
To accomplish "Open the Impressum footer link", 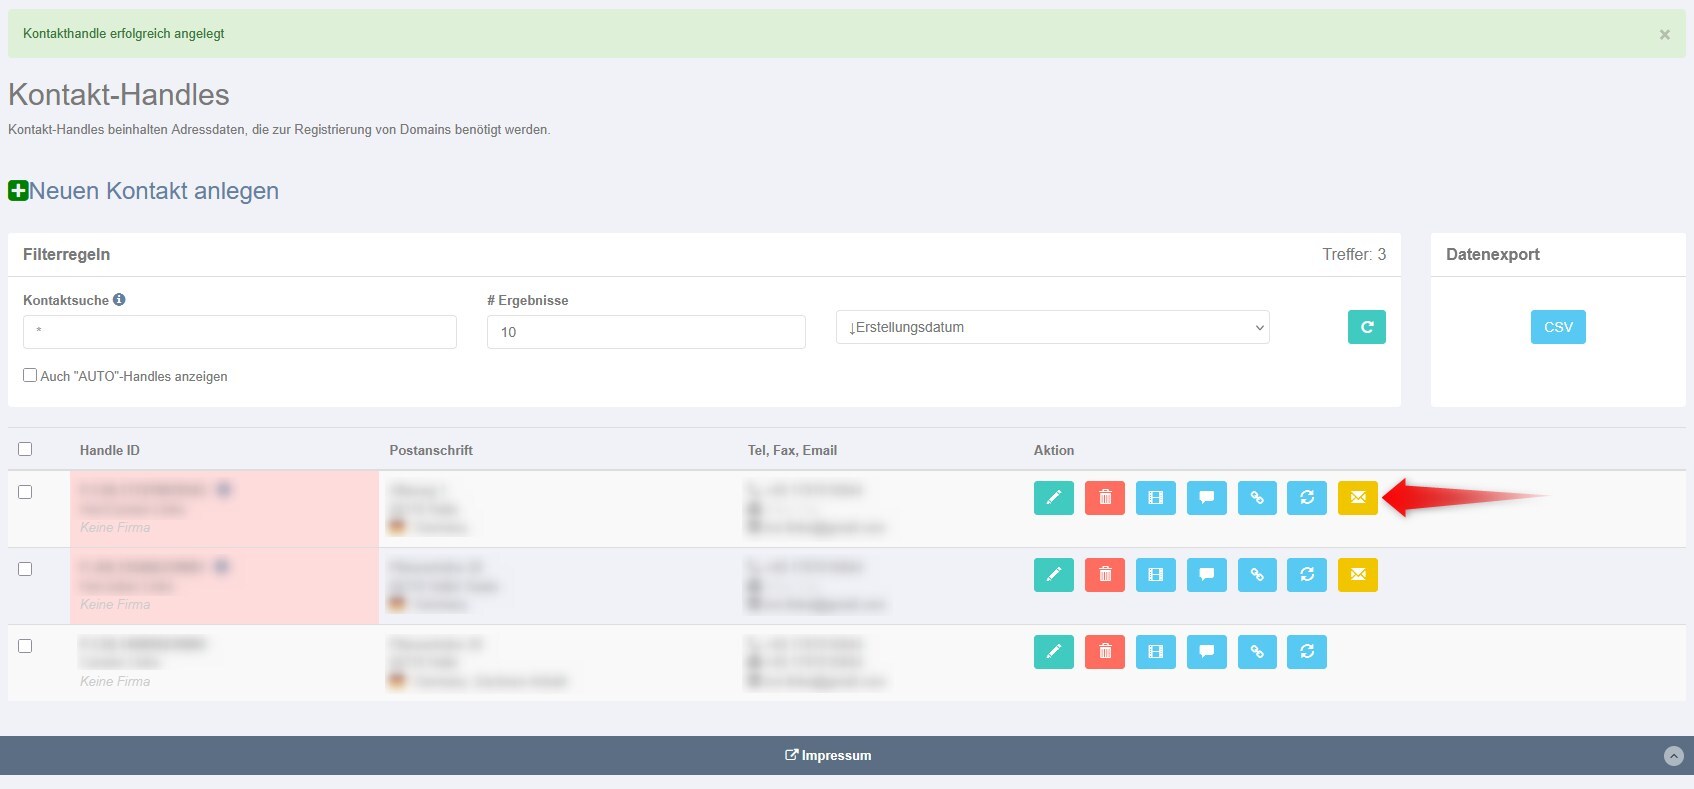I will point(828,756).
